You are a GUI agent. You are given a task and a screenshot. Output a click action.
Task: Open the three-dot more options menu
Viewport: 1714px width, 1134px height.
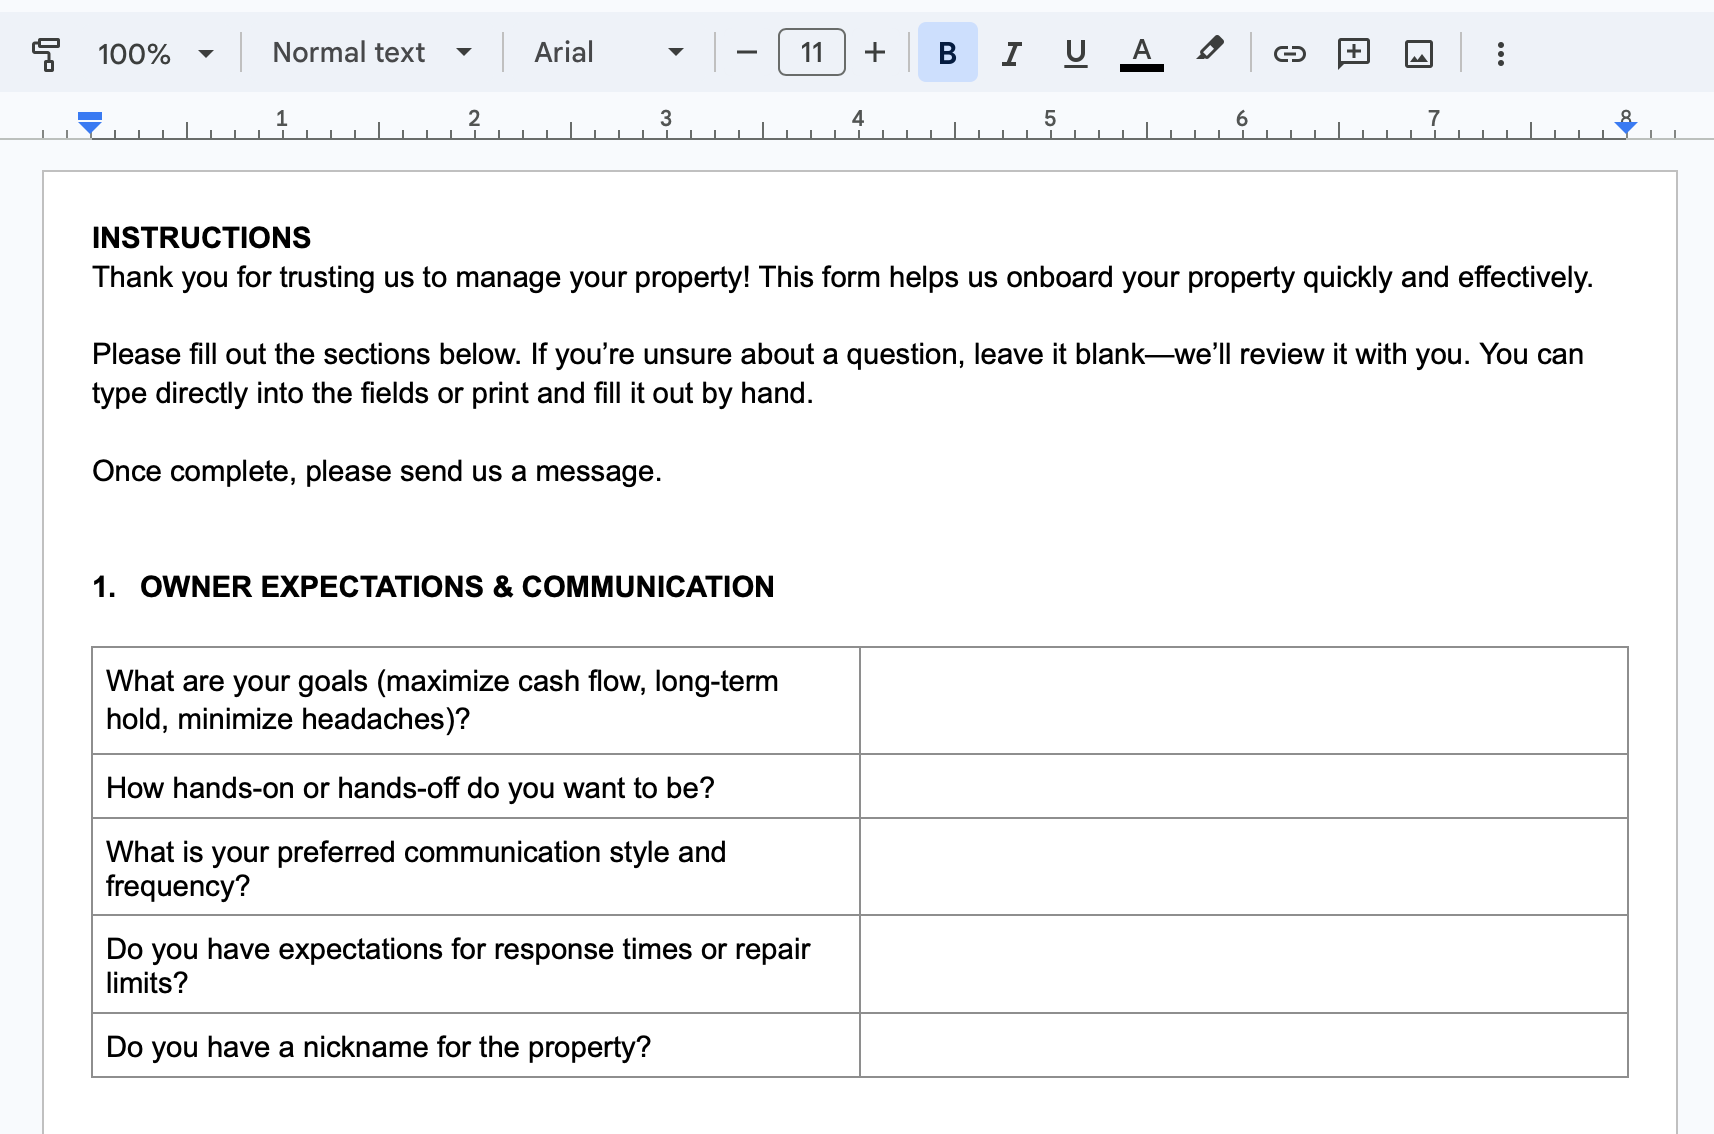point(1500,53)
